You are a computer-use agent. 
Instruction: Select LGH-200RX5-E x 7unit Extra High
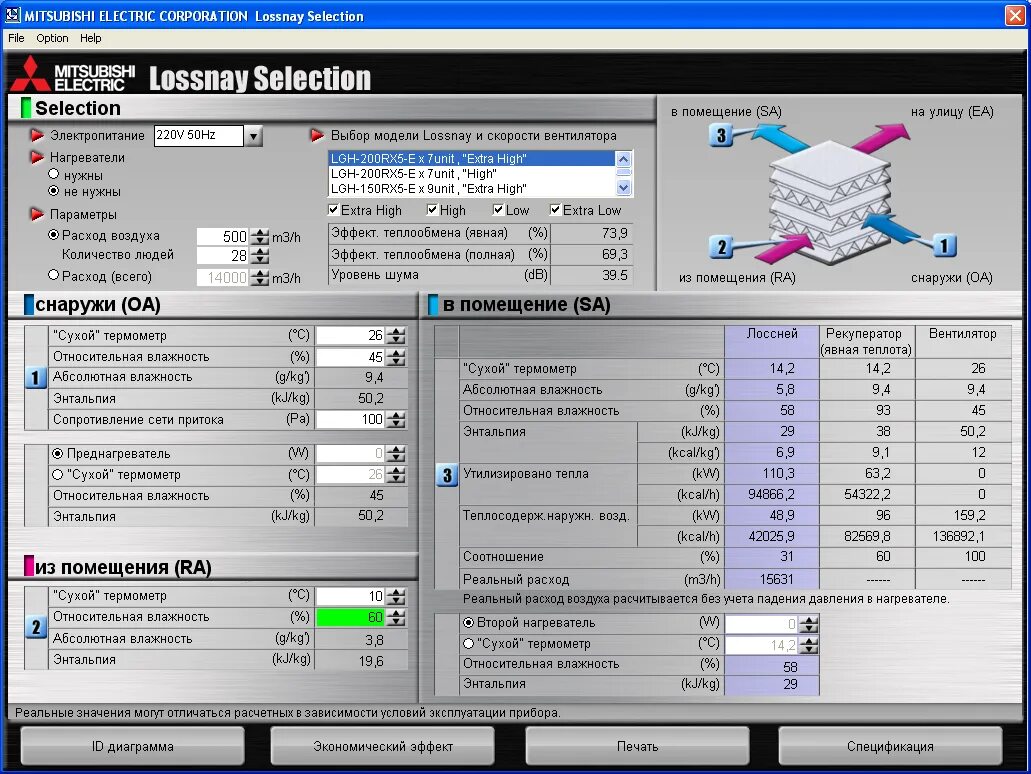tap(471, 158)
